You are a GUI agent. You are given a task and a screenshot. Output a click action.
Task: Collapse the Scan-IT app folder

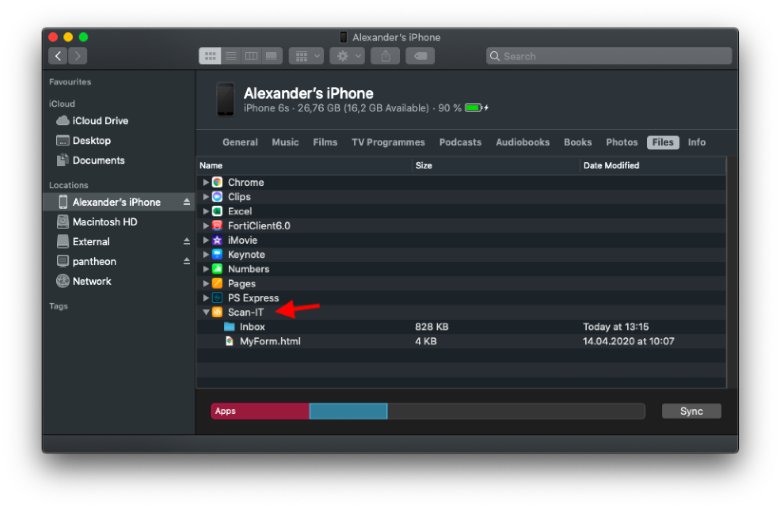tap(205, 312)
